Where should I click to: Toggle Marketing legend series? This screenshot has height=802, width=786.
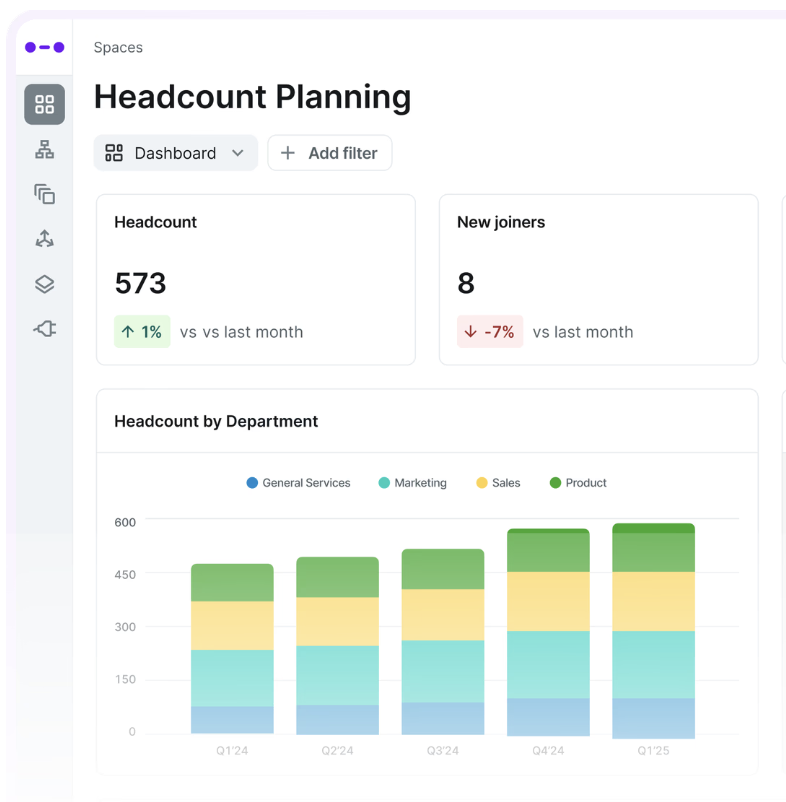(x=412, y=483)
